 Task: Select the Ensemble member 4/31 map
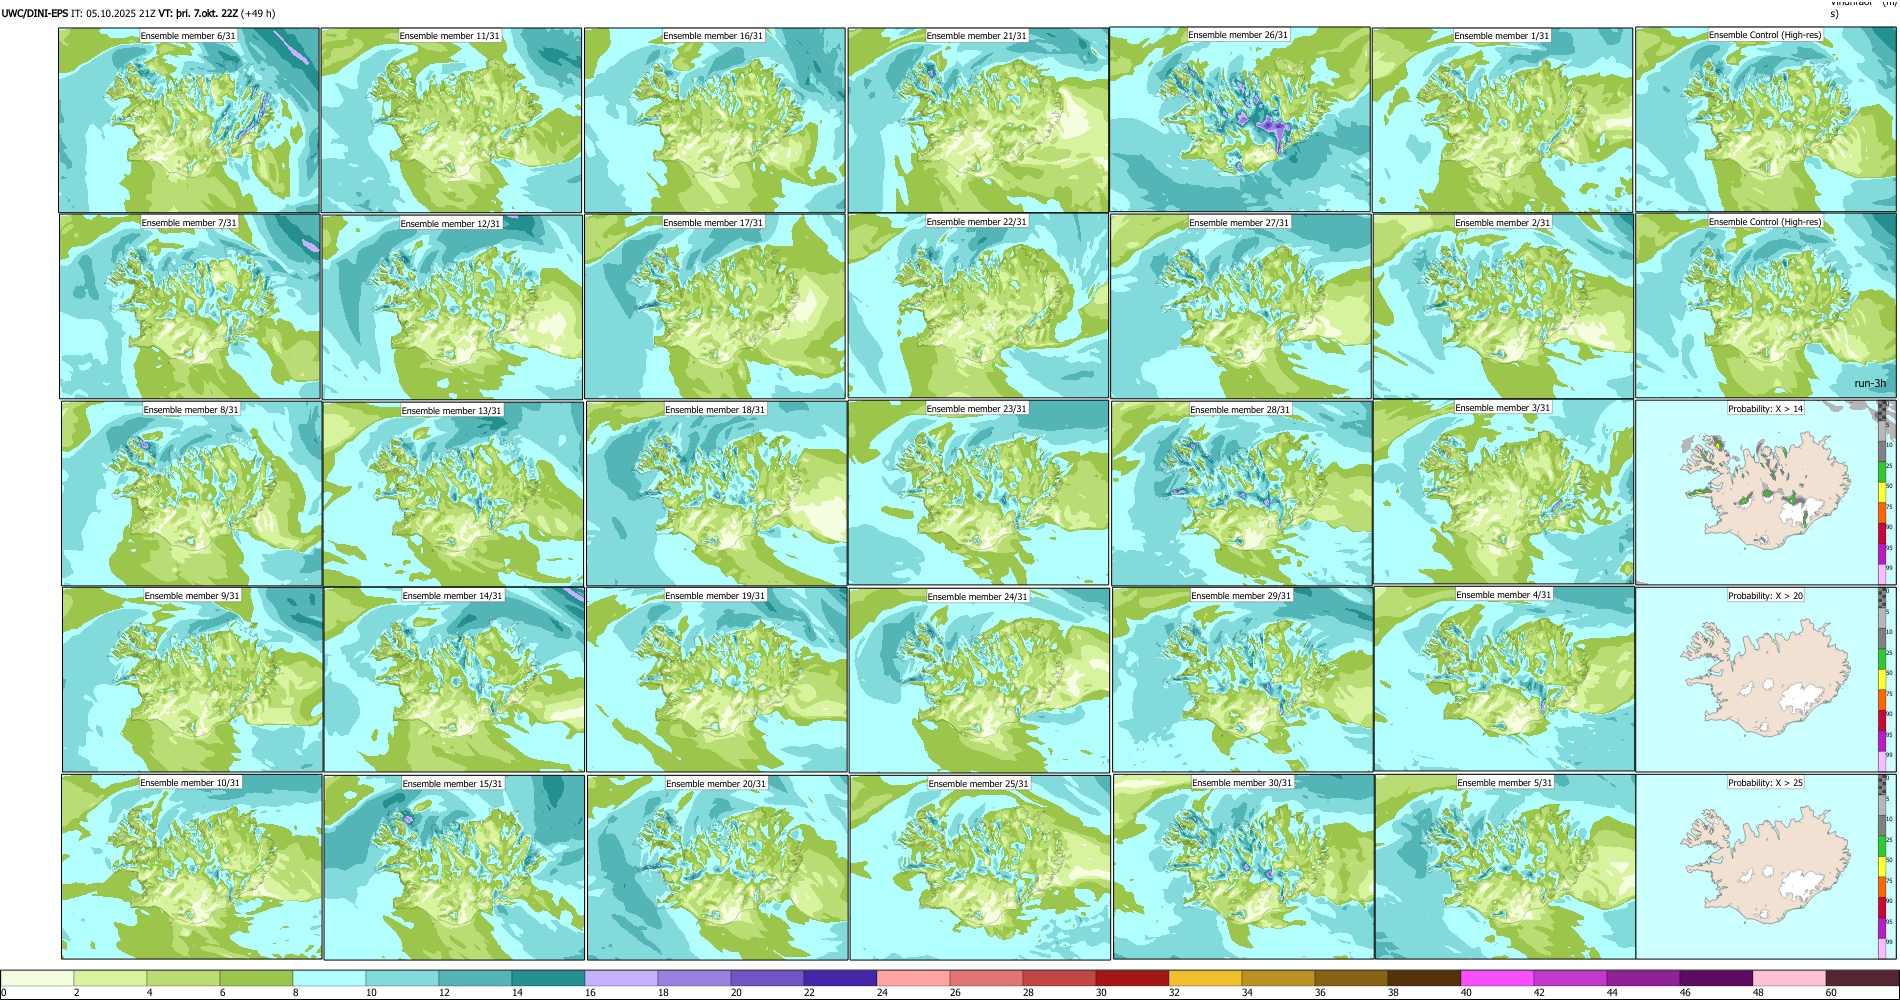(1505, 679)
